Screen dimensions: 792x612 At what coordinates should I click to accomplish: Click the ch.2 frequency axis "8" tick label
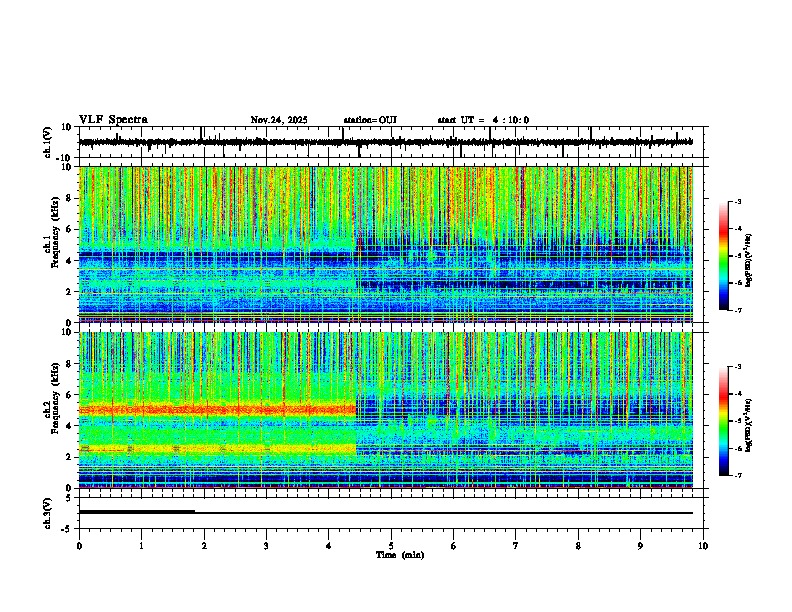70,364
